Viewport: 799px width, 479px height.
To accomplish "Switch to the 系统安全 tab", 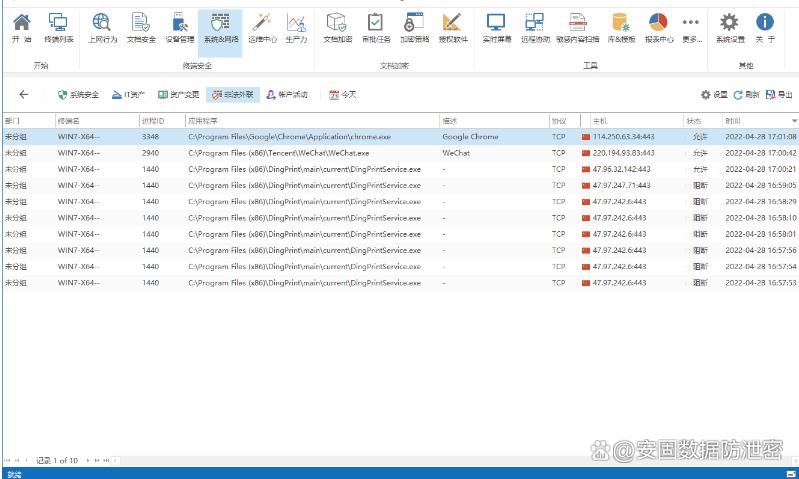I will pos(78,95).
